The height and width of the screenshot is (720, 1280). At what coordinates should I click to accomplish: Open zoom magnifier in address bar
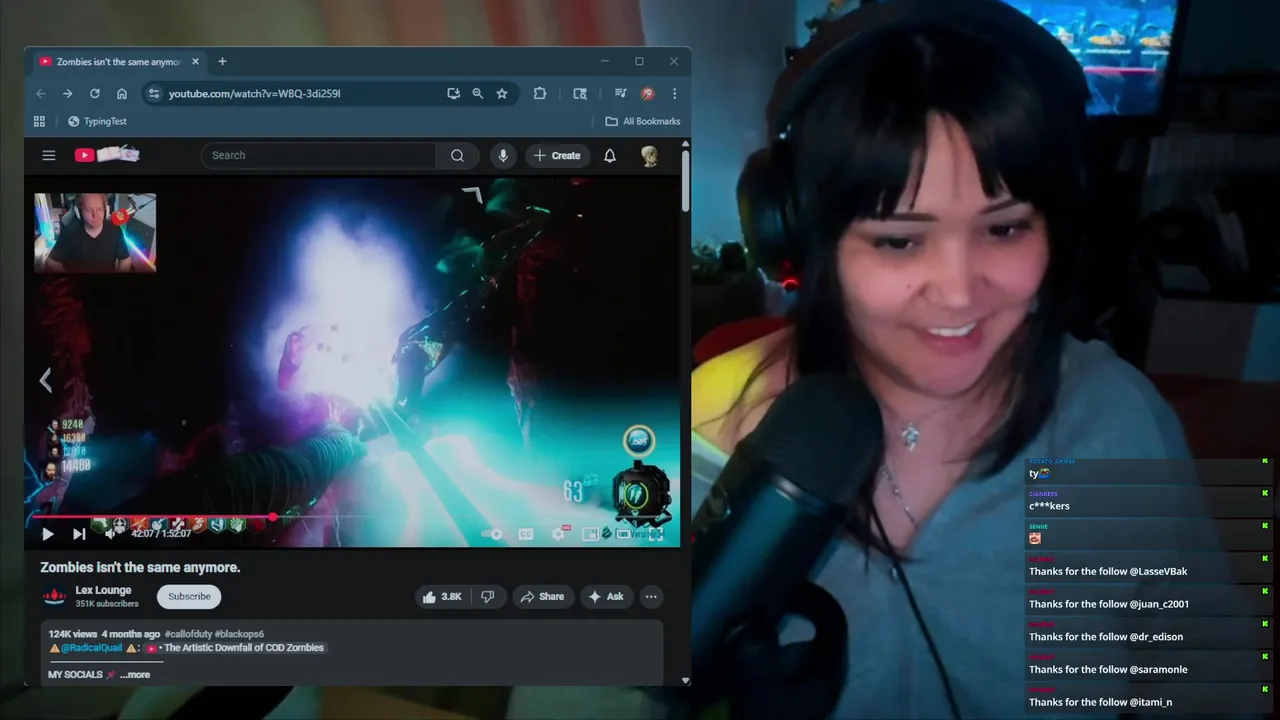[477, 93]
